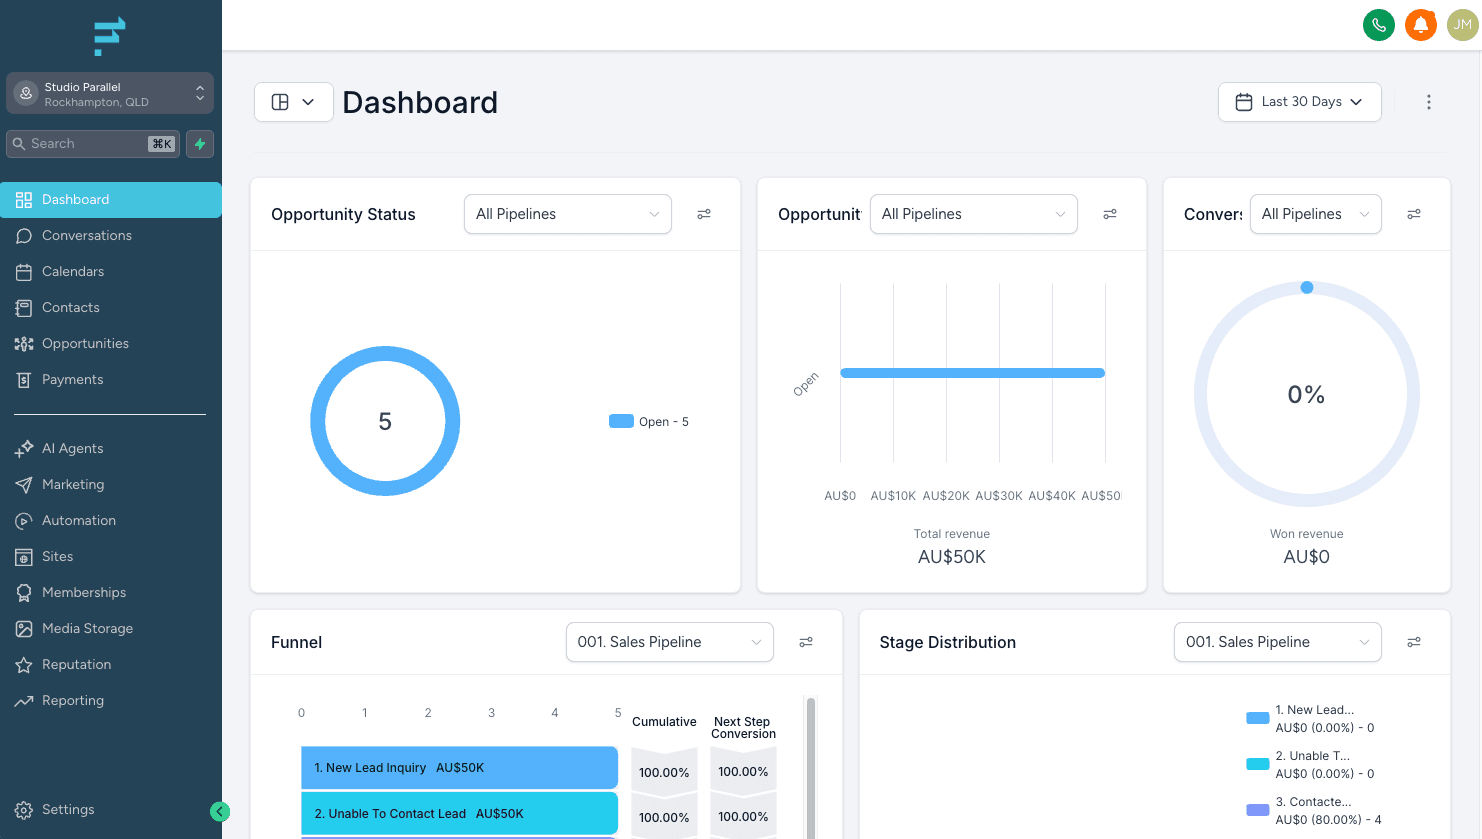Open All Pipelines dropdown in Opportunity Status

pos(567,214)
